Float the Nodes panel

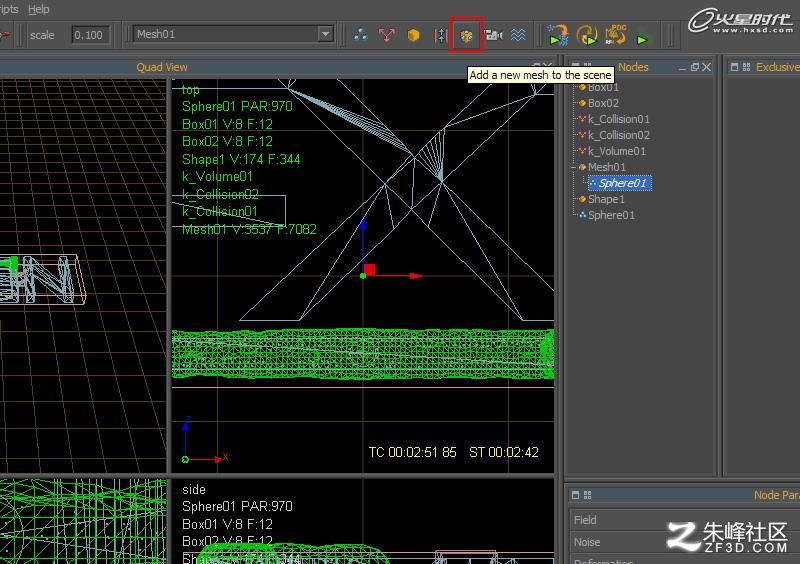pos(694,67)
